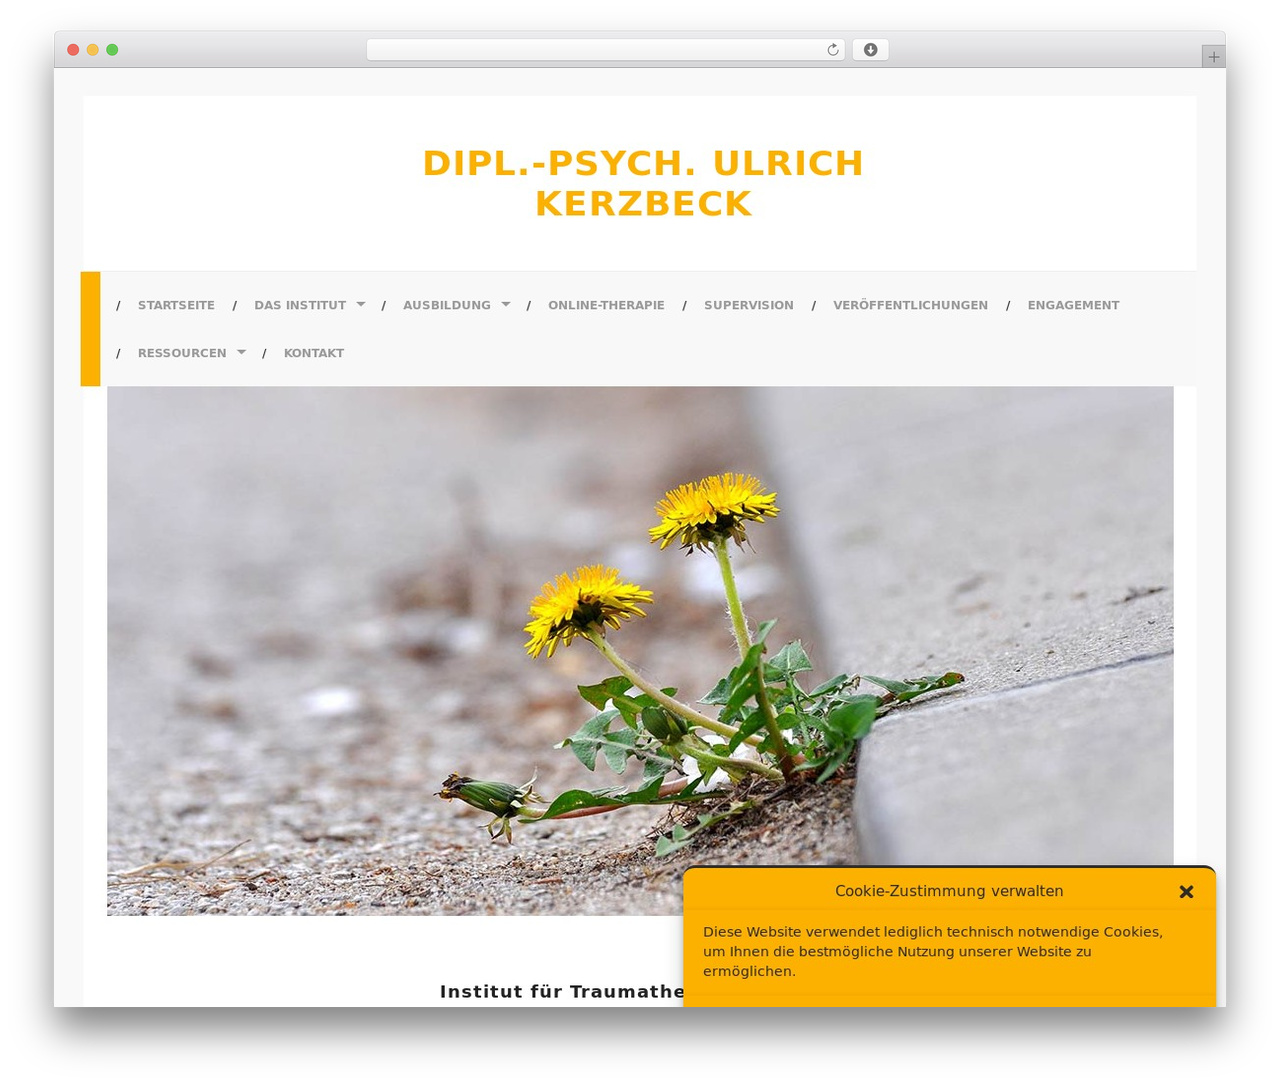Viewport: 1280px width, 1084px height.
Task: Close the window with red button
Action: 73,50
